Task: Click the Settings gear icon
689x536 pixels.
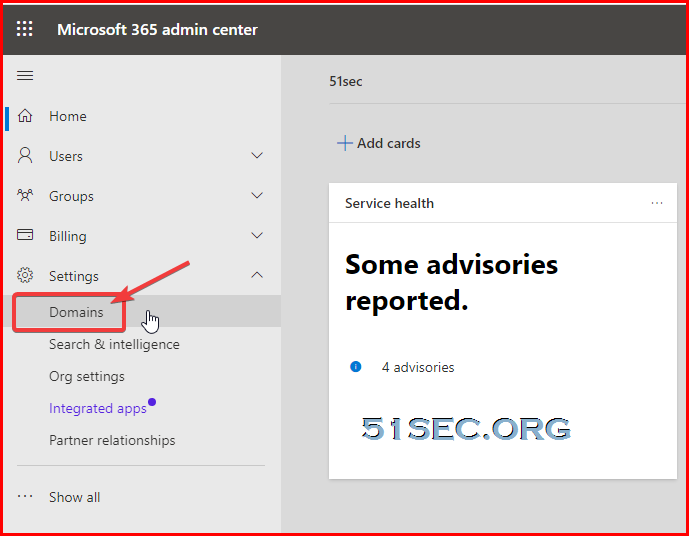Action: point(25,275)
